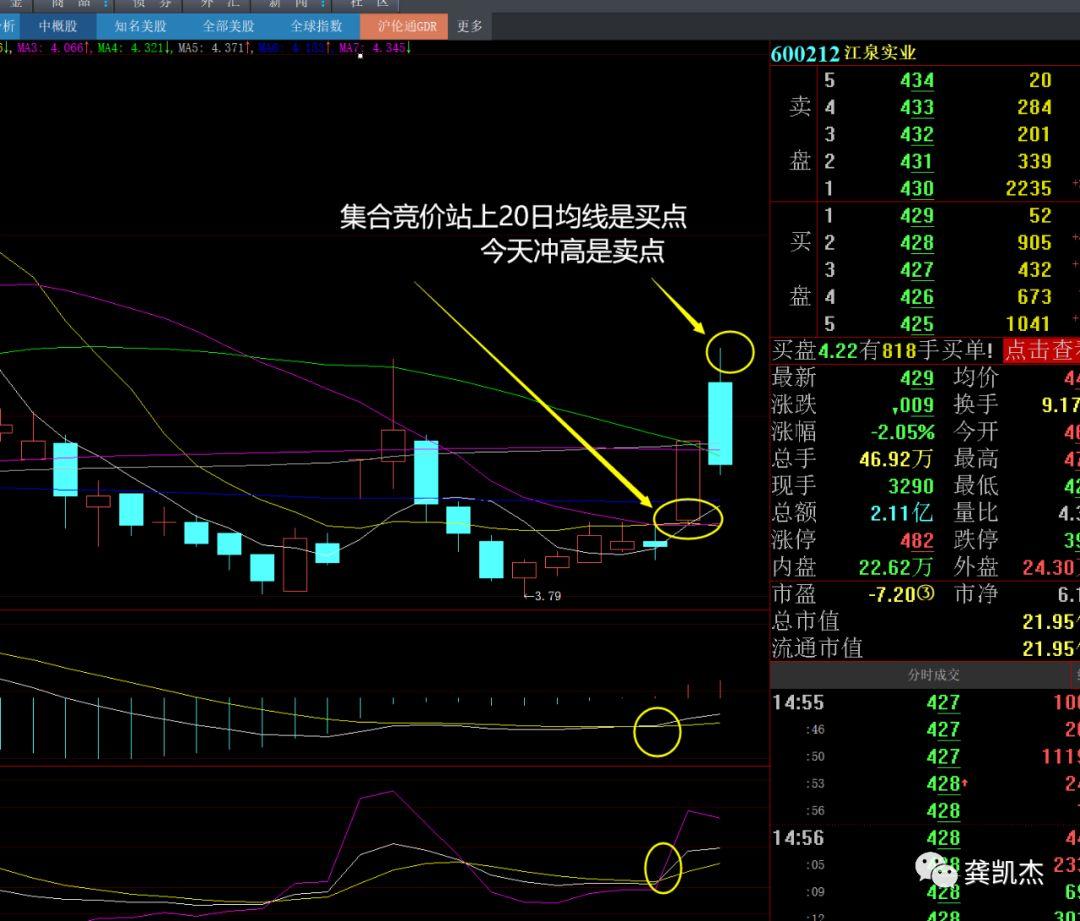Click the MA3: 4.066 indicator label
The width and height of the screenshot is (1080, 921).
pyautogui.click(x=54, y=48)
